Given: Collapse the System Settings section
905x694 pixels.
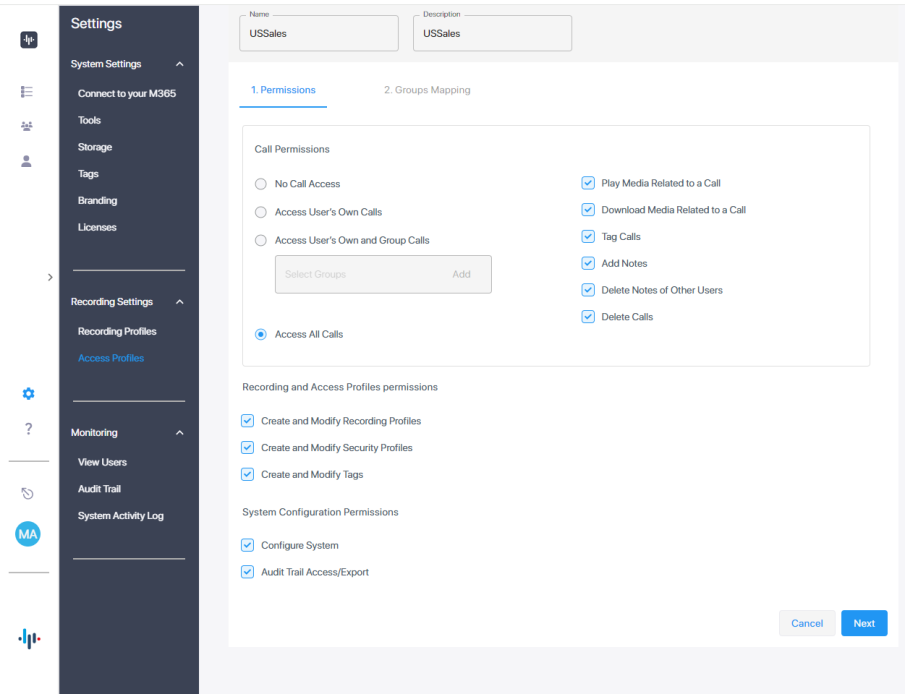Looking at the screenshot, I should [180, 64].
